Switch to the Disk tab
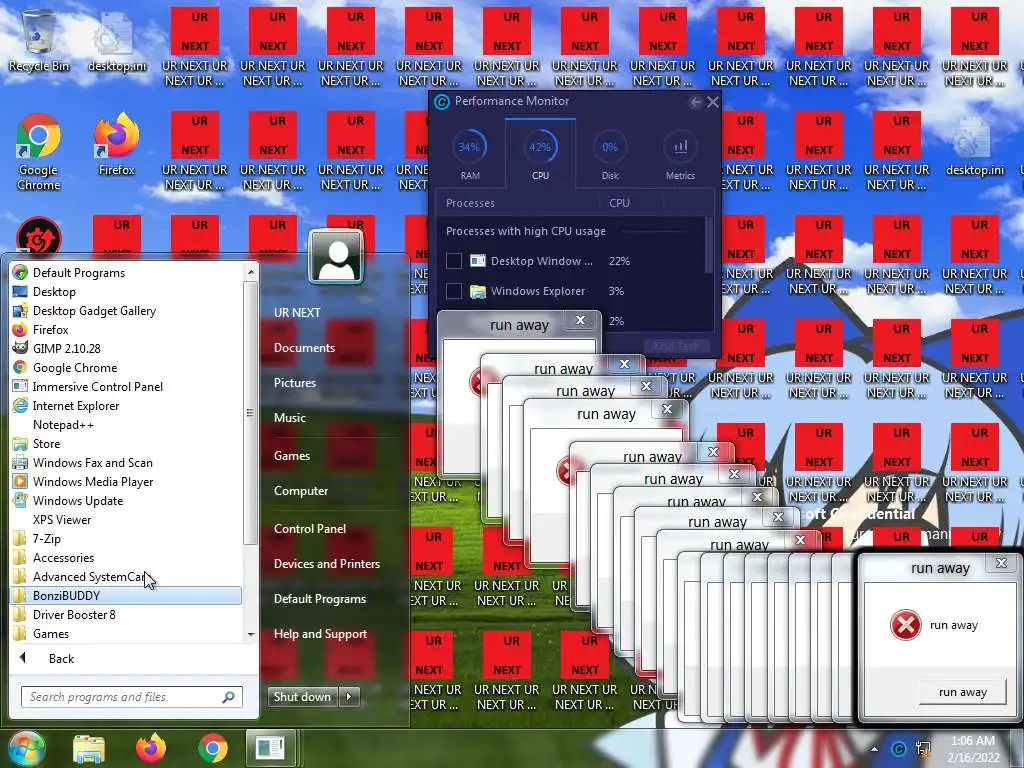1024x768 pixels. tap(610, 155)
